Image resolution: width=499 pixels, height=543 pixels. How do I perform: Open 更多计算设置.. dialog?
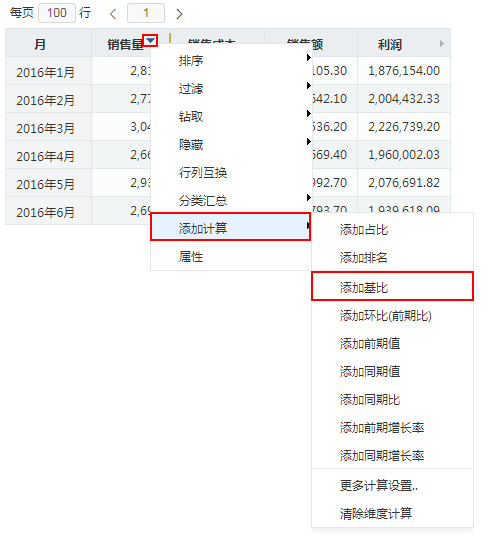[392, 485]
